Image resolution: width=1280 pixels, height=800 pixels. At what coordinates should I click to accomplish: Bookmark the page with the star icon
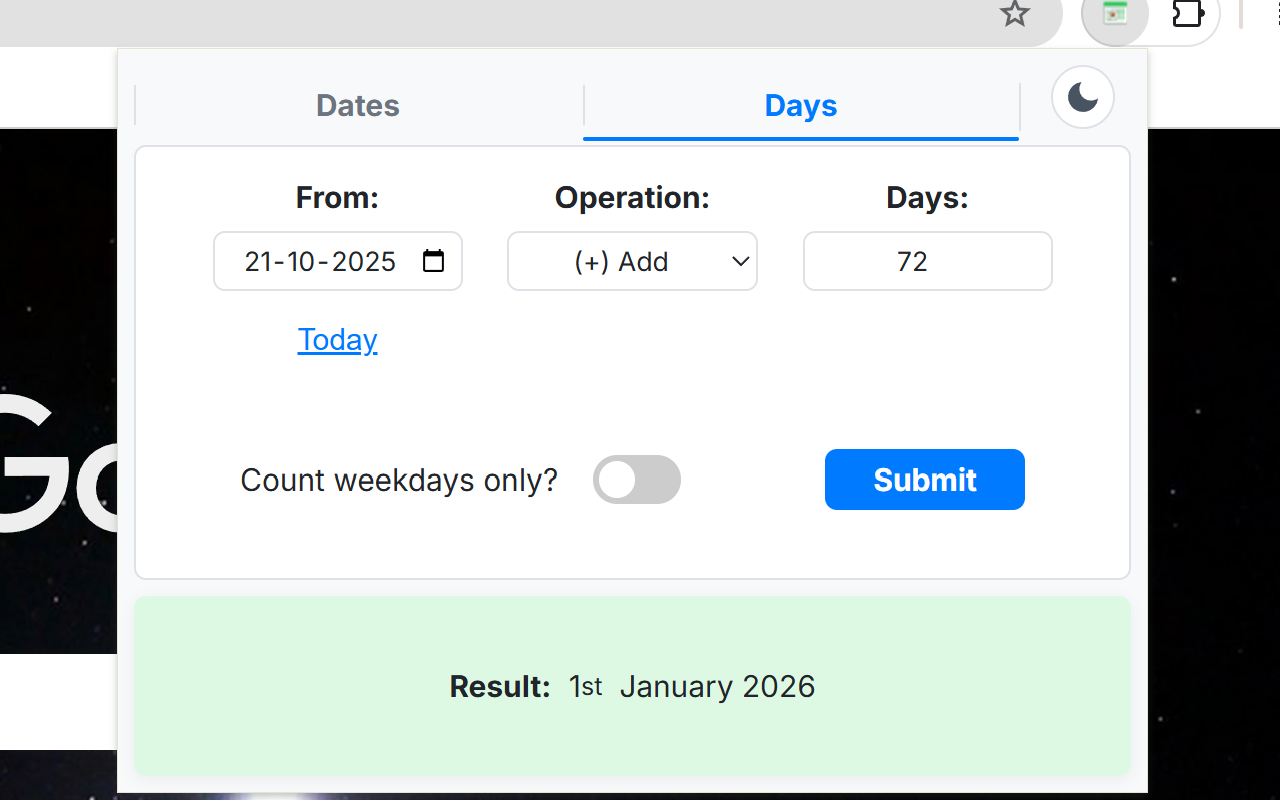tap(1014, 15)
